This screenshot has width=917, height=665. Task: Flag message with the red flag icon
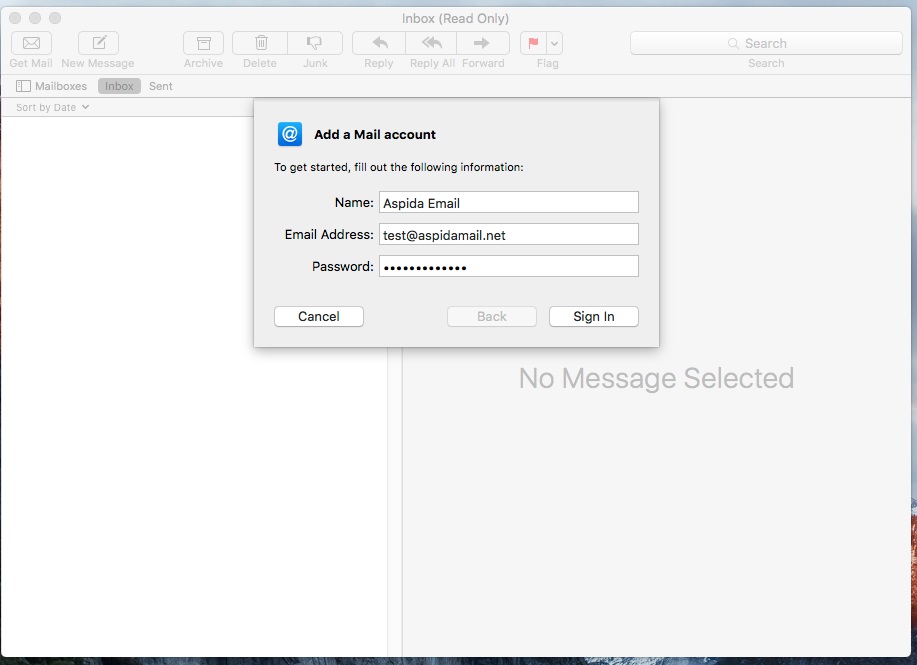click(x=533, y=43)
